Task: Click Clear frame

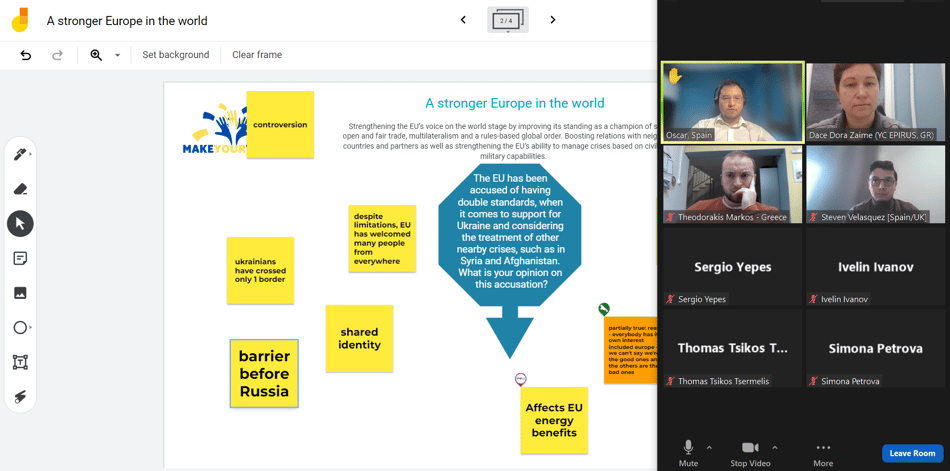Action: pyautogui.click(x=257, y=55)
